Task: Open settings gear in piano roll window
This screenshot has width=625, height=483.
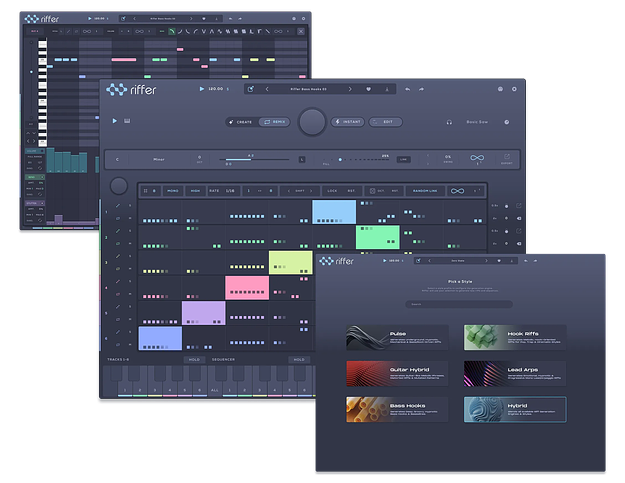Action: tap(303, 18)
